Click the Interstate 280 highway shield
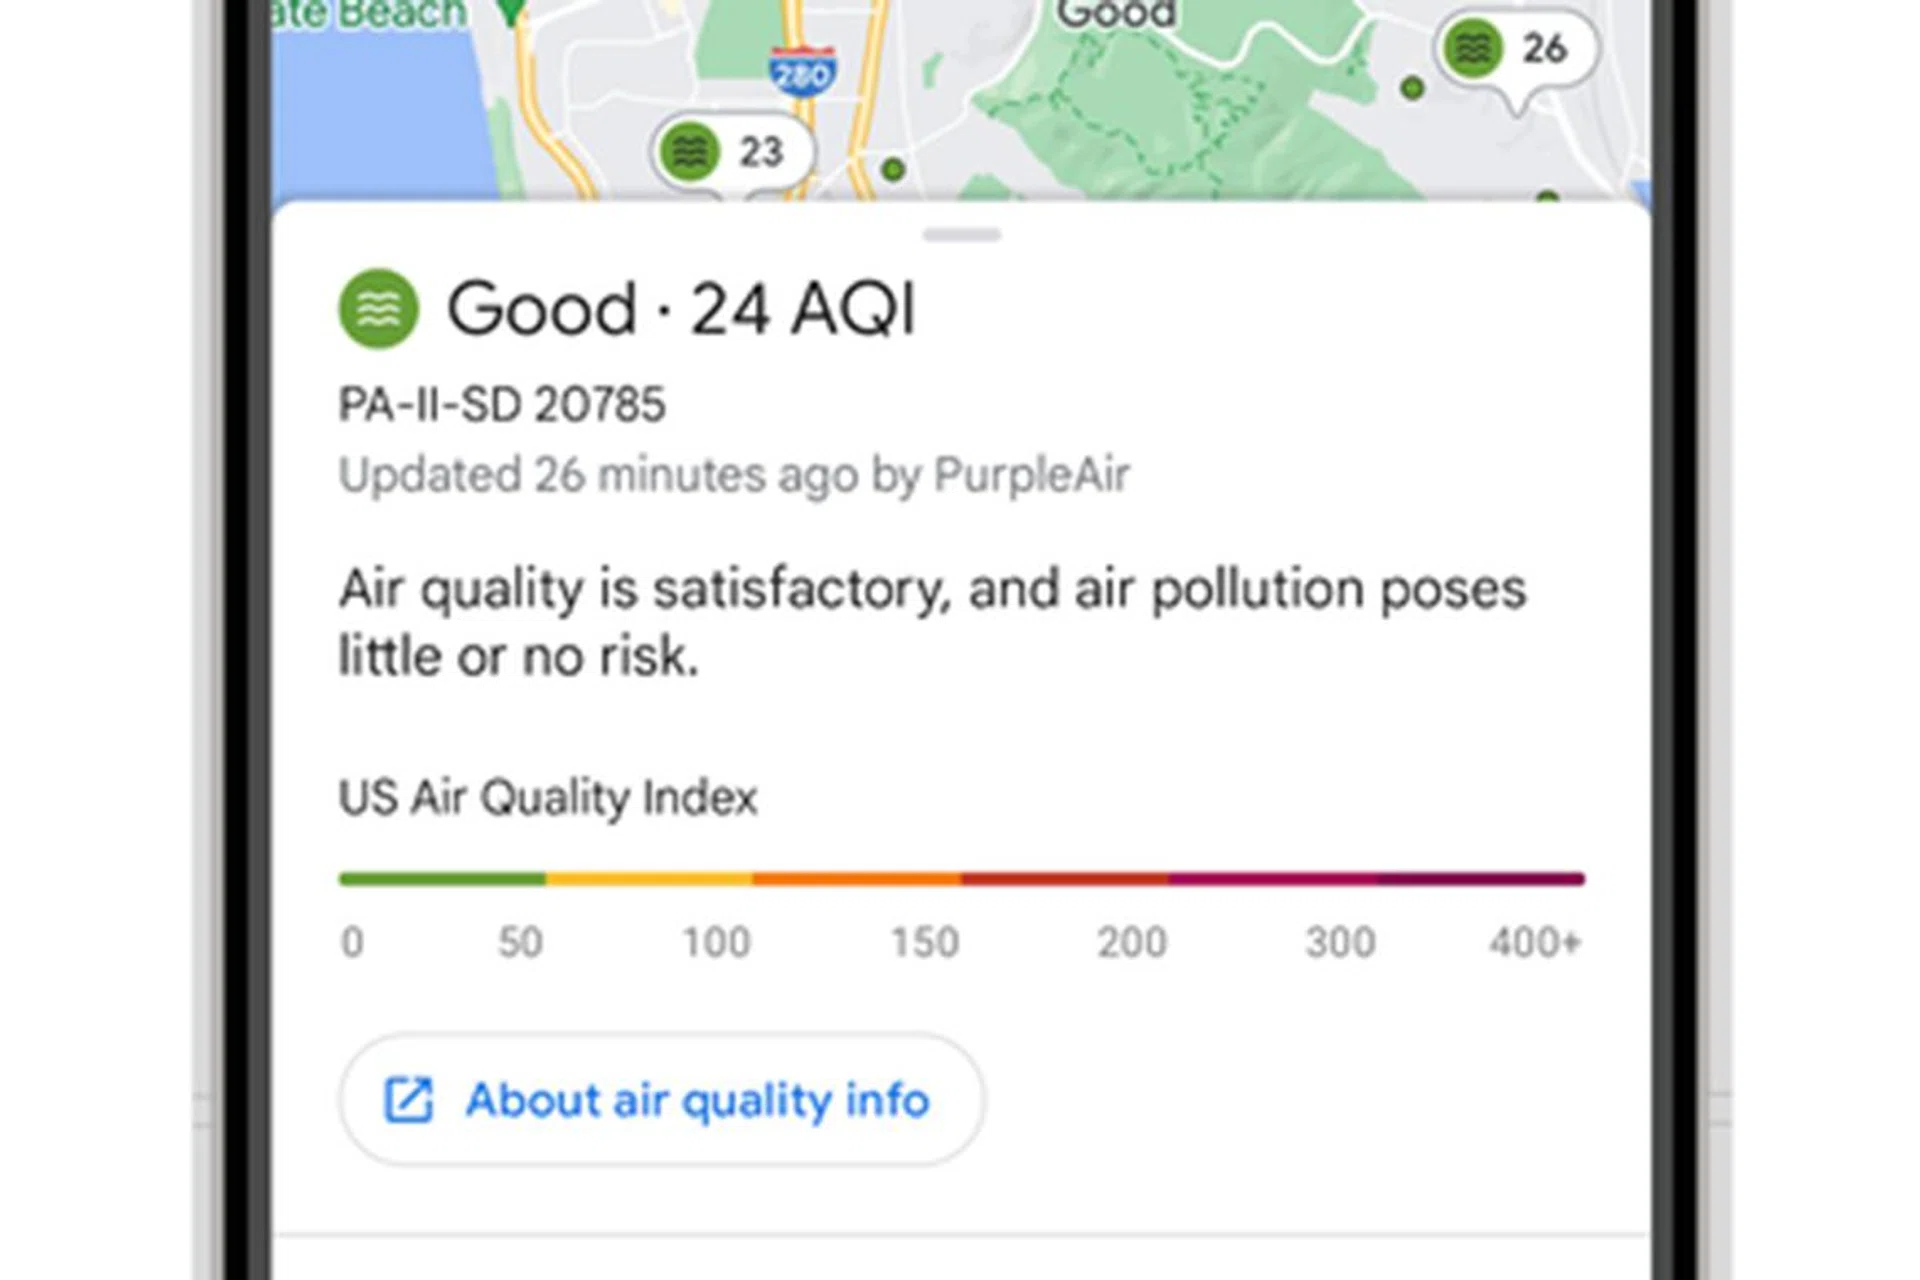 pos(802,72)
